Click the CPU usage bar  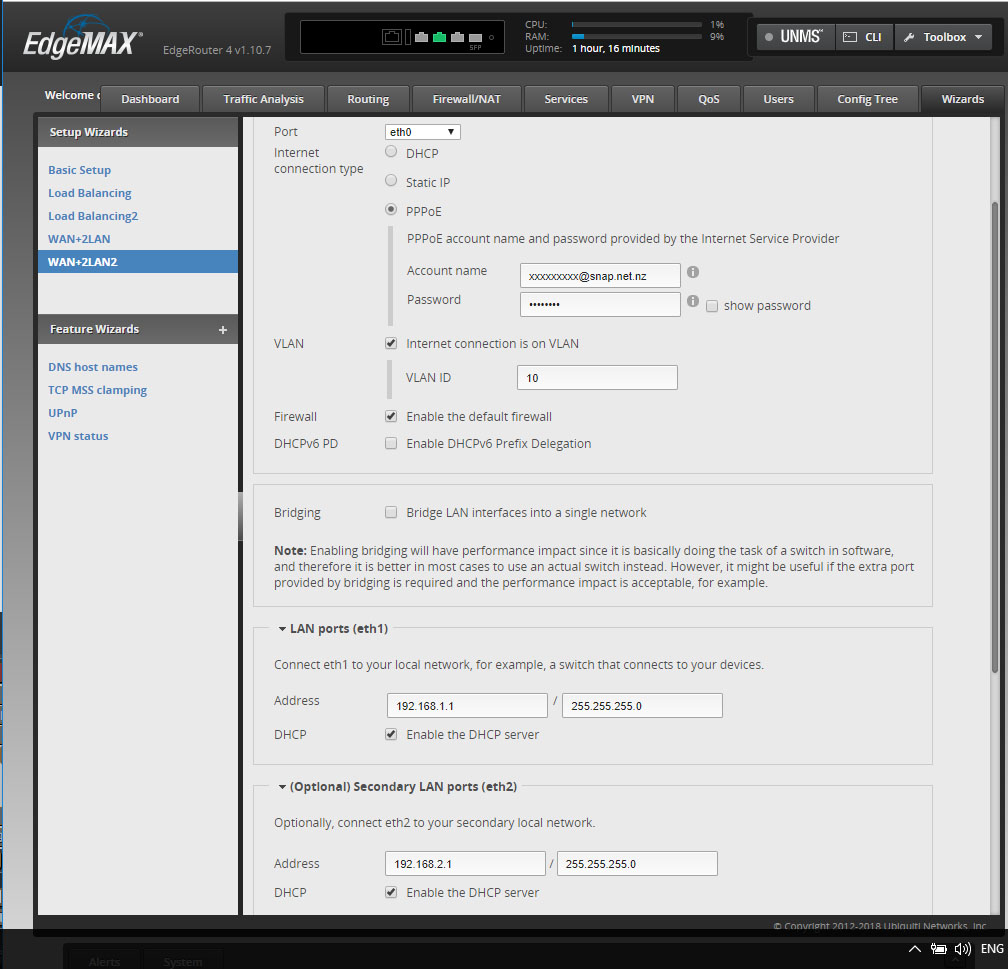636,24
